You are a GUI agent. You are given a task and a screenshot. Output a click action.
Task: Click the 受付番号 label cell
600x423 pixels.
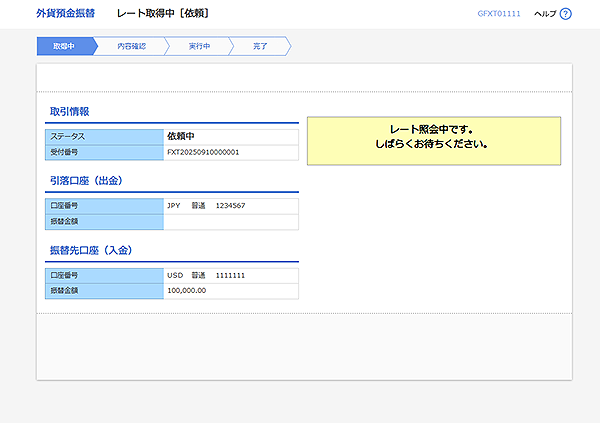104,152
